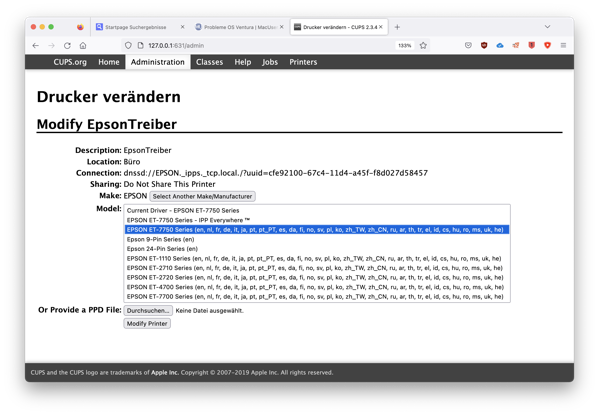Click Select Another Make/Manufacturer button
The height and width of the screenshot is (415, 599).
click(202, 196)
